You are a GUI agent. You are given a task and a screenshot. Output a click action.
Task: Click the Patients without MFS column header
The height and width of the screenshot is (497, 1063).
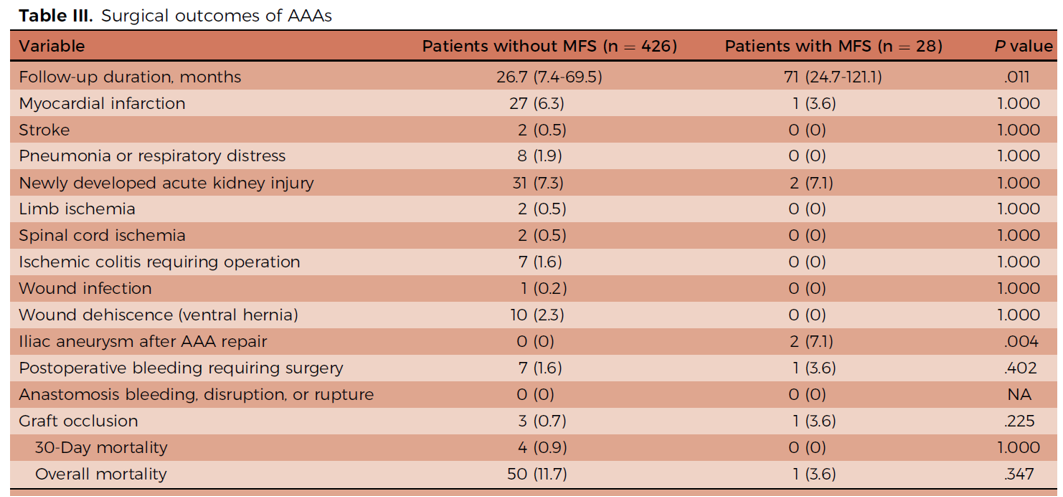point(549,46)
